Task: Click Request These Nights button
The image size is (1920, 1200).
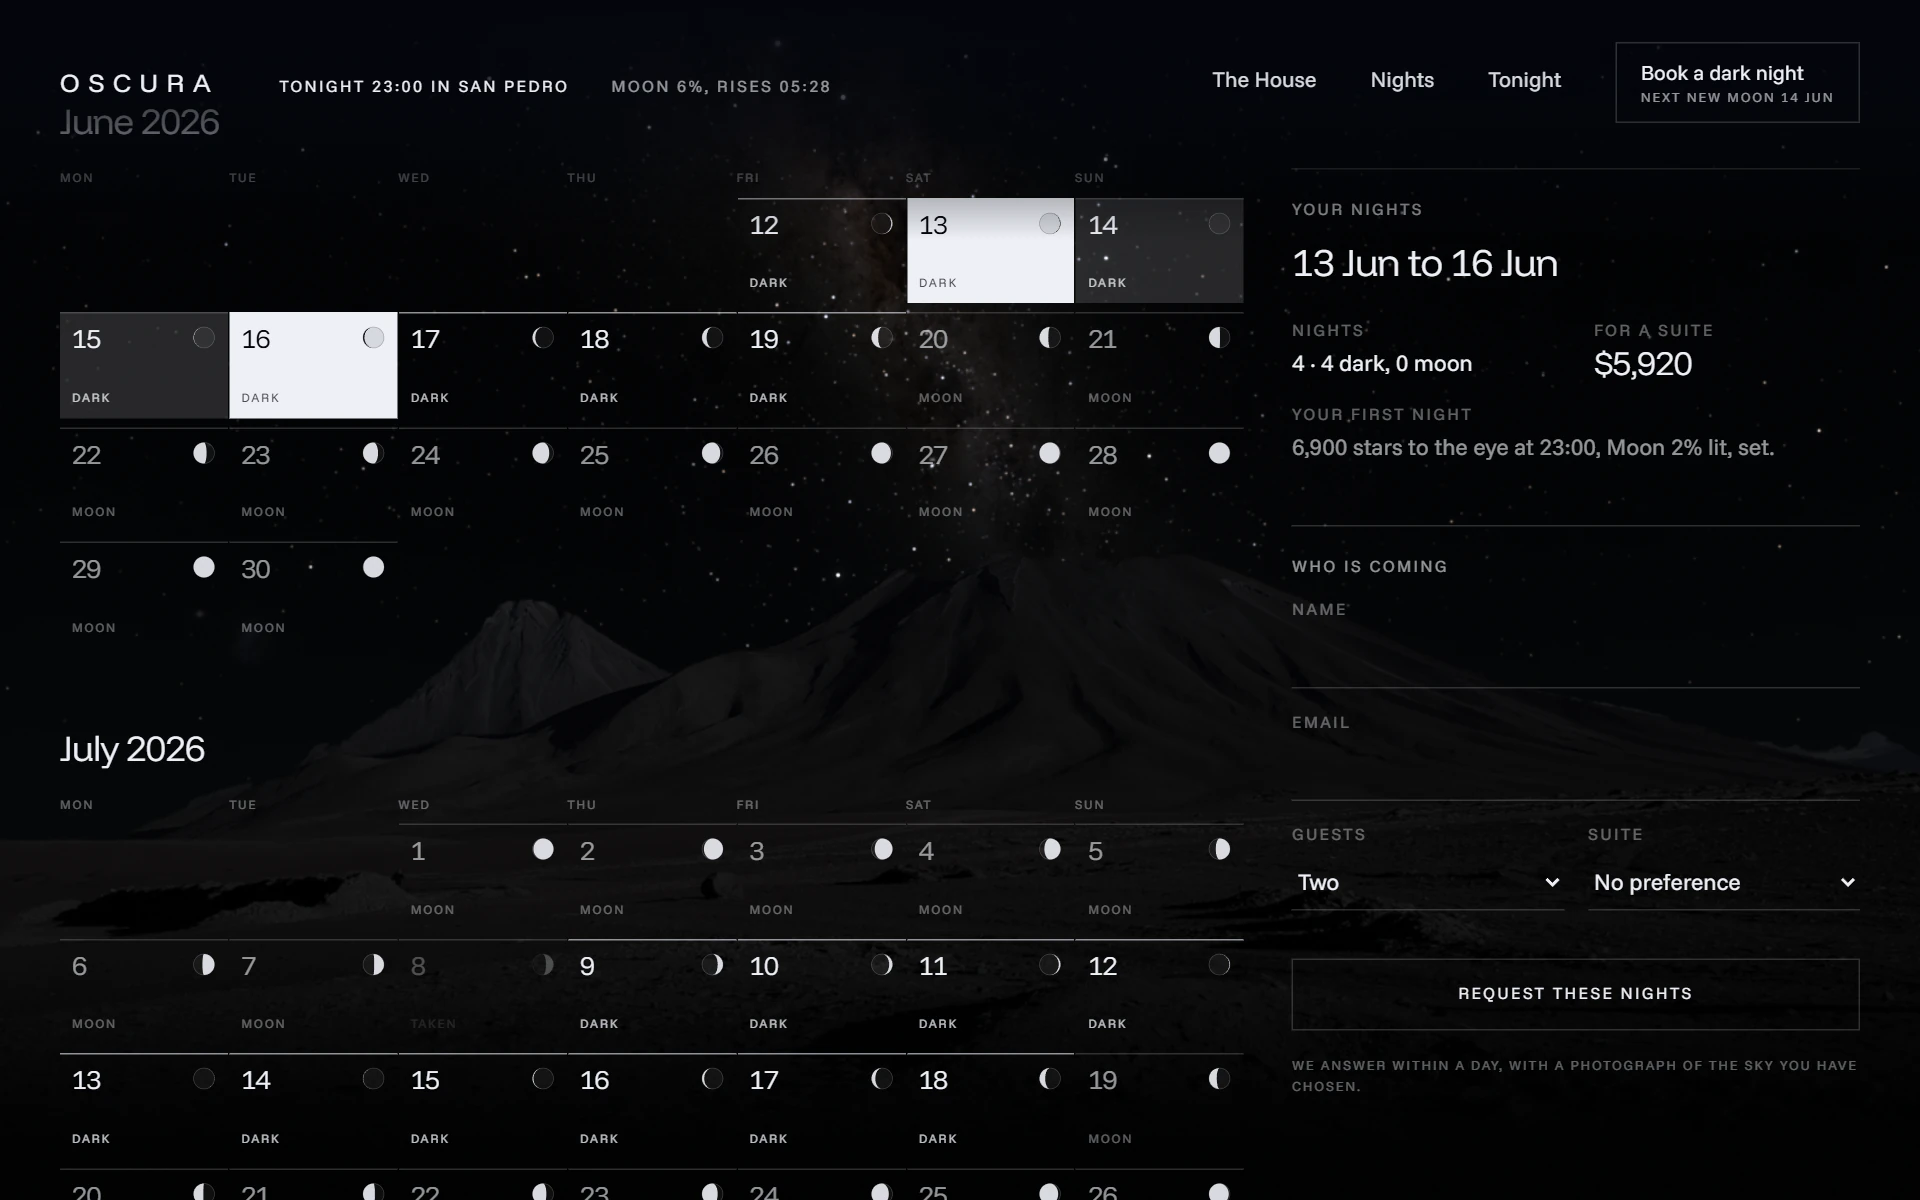Action: 1575,994
